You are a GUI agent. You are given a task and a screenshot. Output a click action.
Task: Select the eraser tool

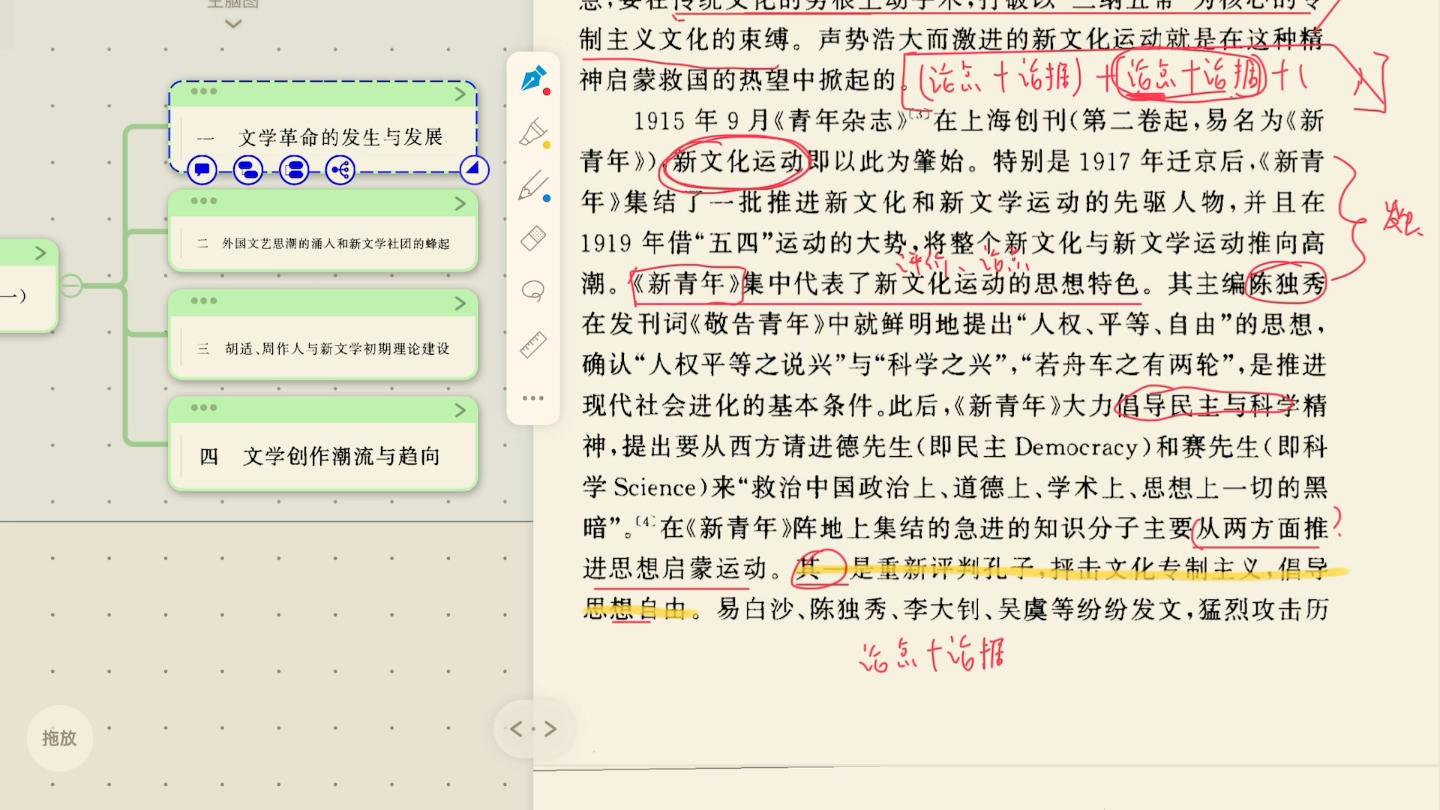tap(534, 238)
